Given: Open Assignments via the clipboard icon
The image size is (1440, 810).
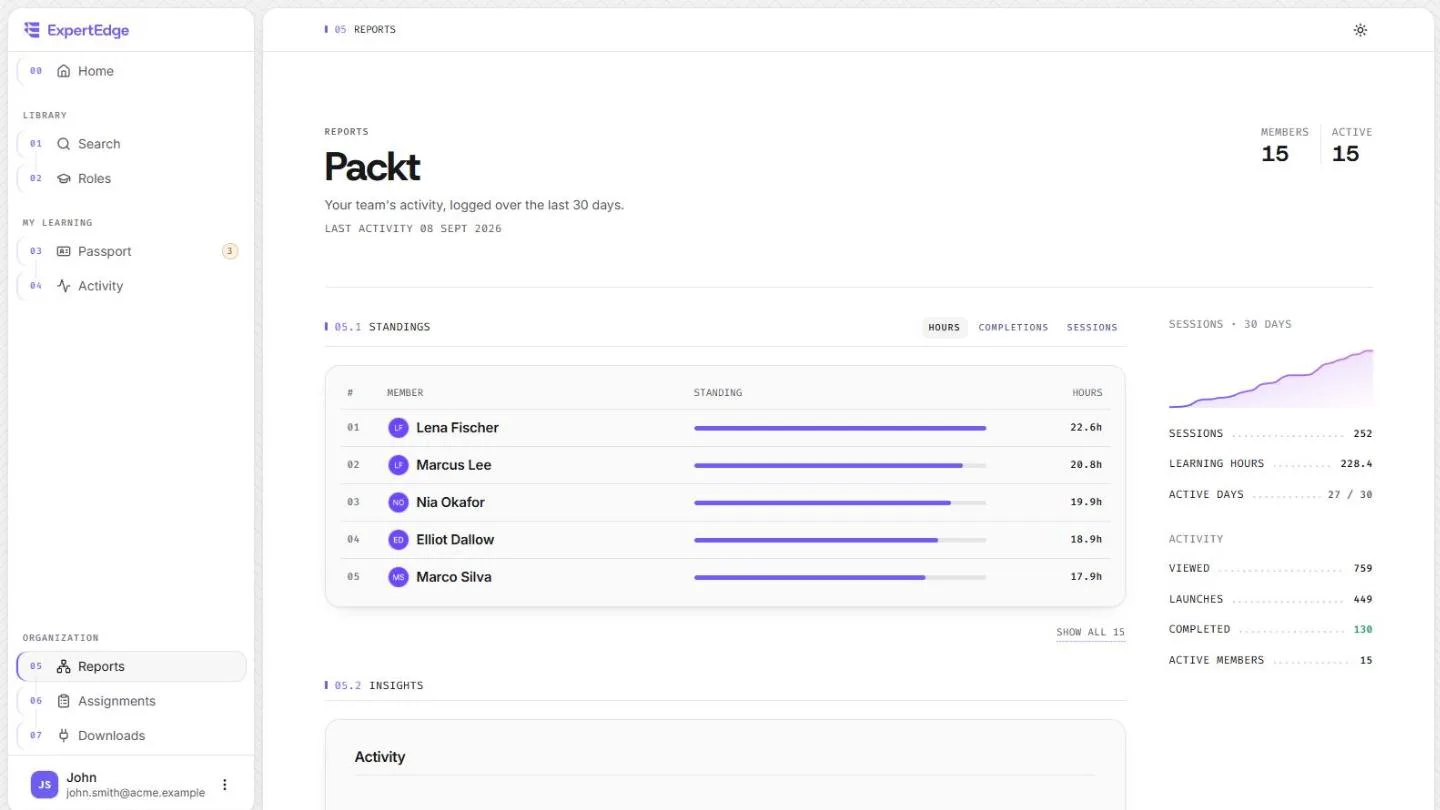Looking at the screenshot, I should 64,701.
